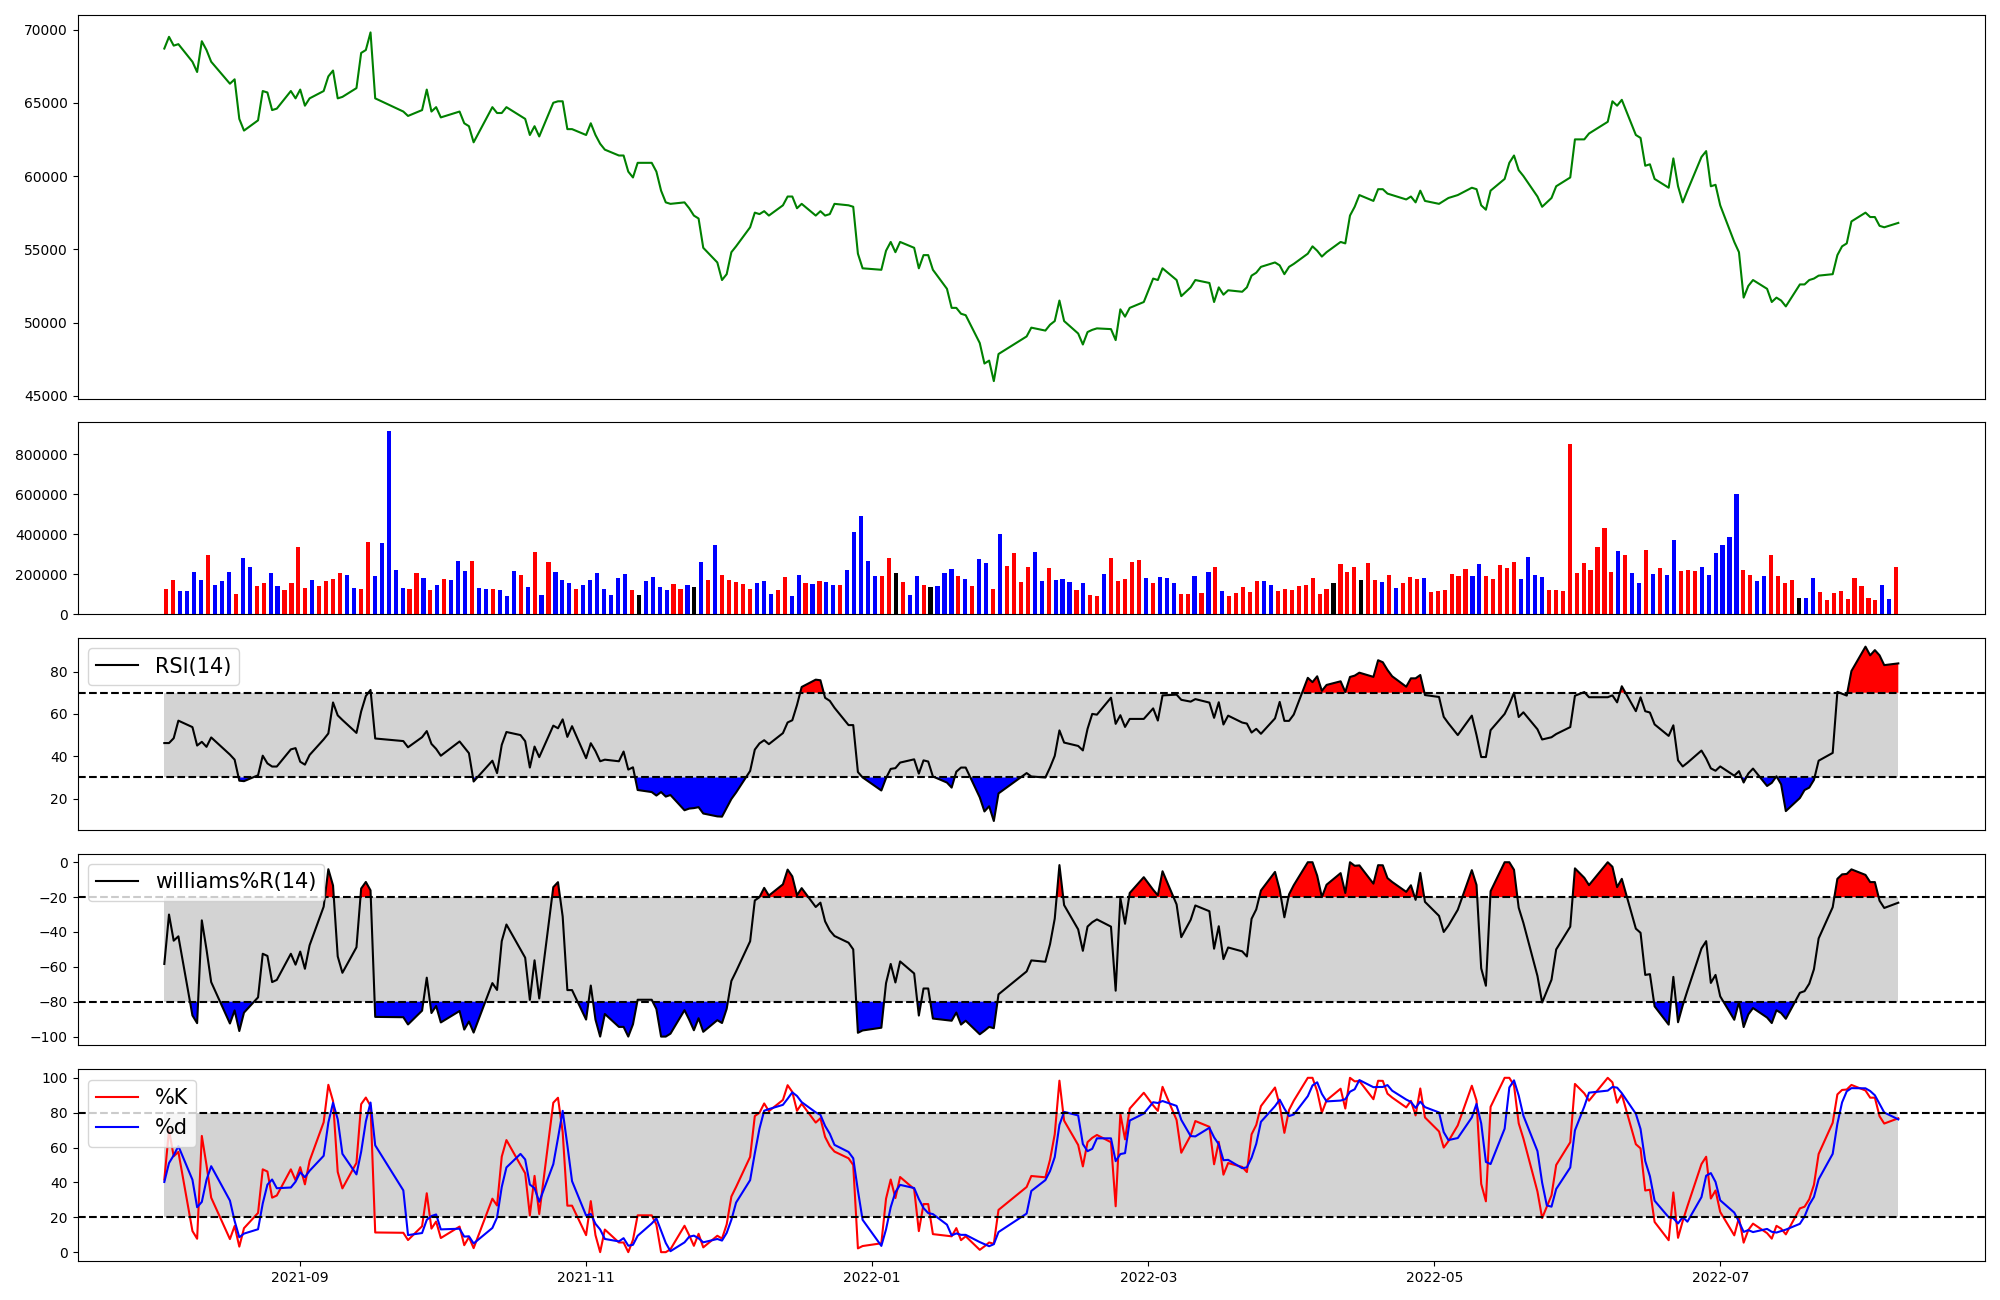Click the 2021-11 x-axis tick label
The image size is (2000, 1300).
point(585,1277)
